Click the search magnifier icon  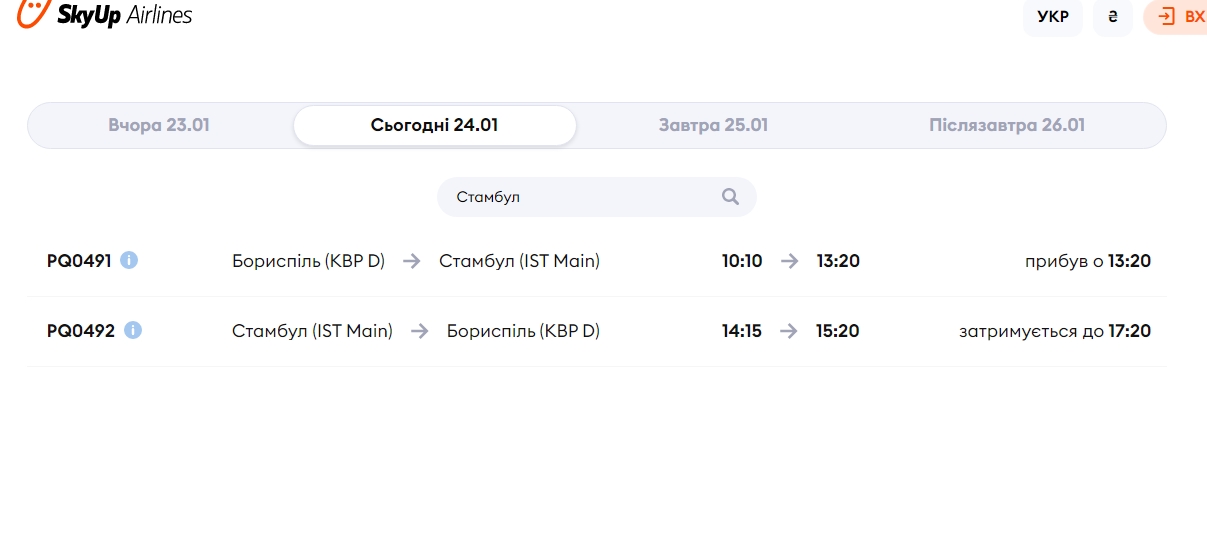click(x=730, y=197)
